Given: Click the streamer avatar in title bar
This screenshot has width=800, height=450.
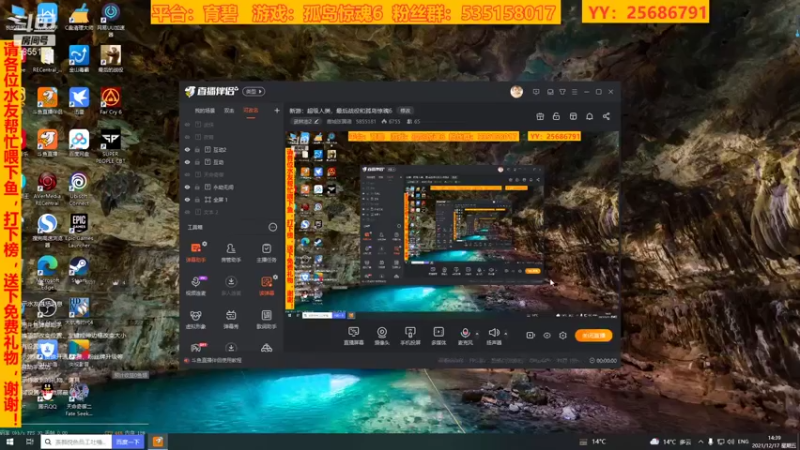Looking at the screenshot, I should [x=516, y=91].
